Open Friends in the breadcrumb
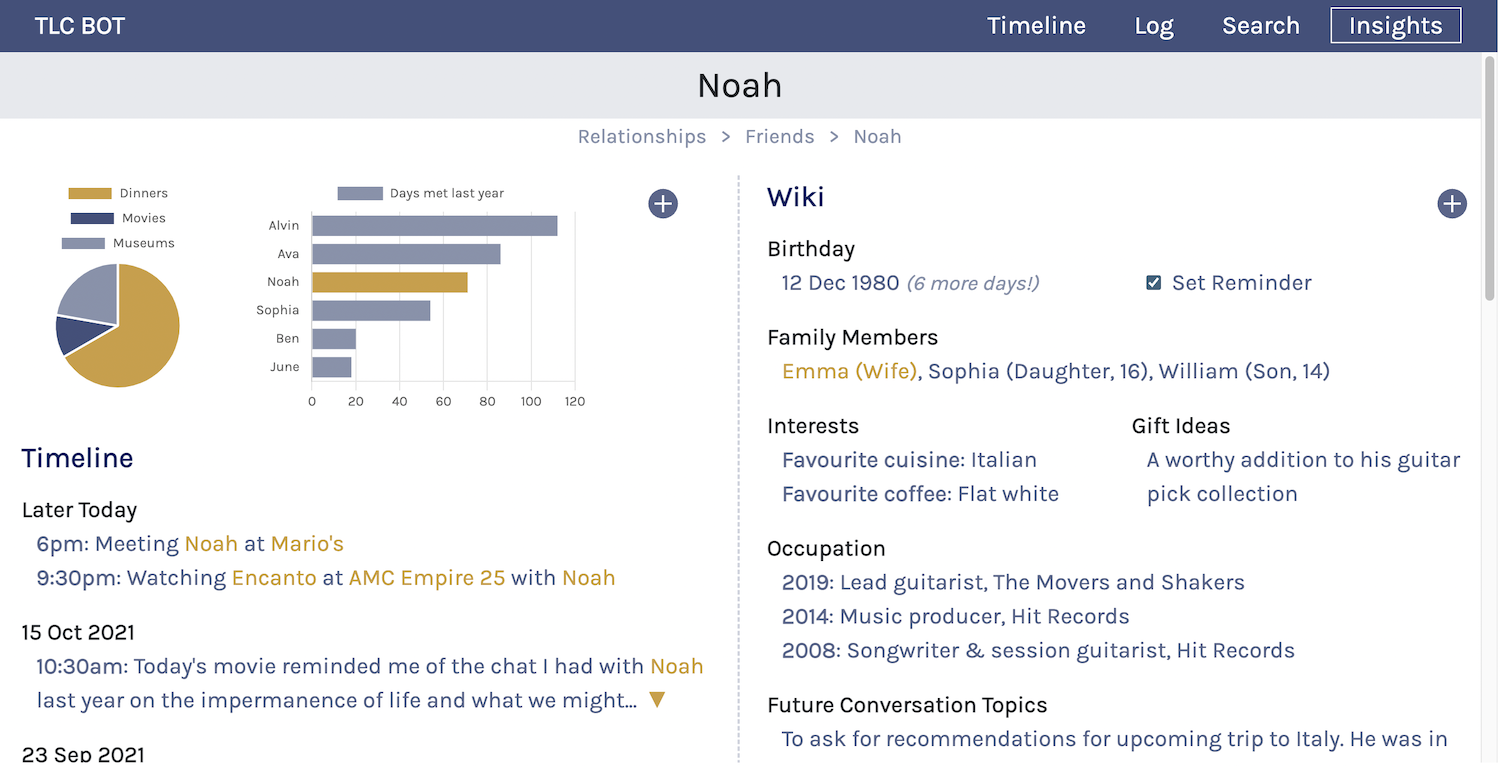 pyautogui.click(x=780, y=137)
